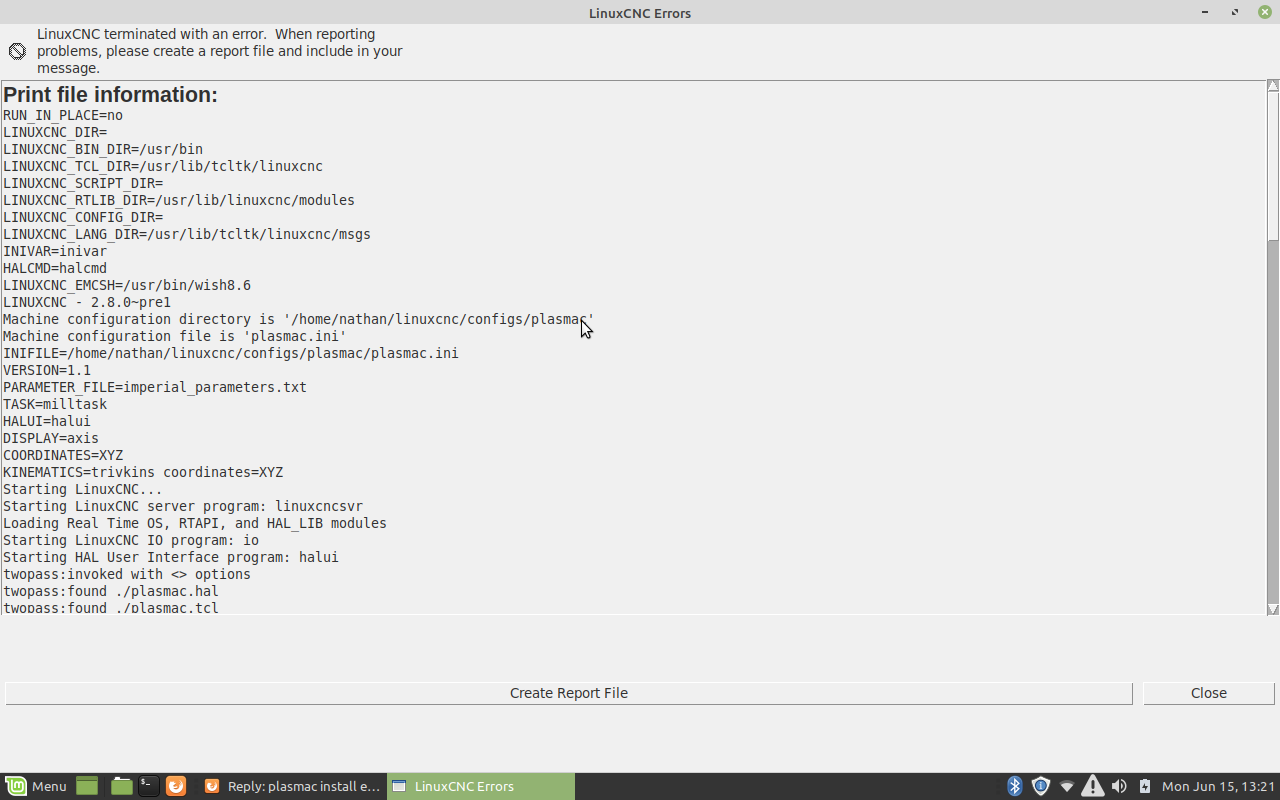The height and width of the screenshot is (800, 1280).
Task: Click the line 'DISPLAY=axis'
Action: 51,438
